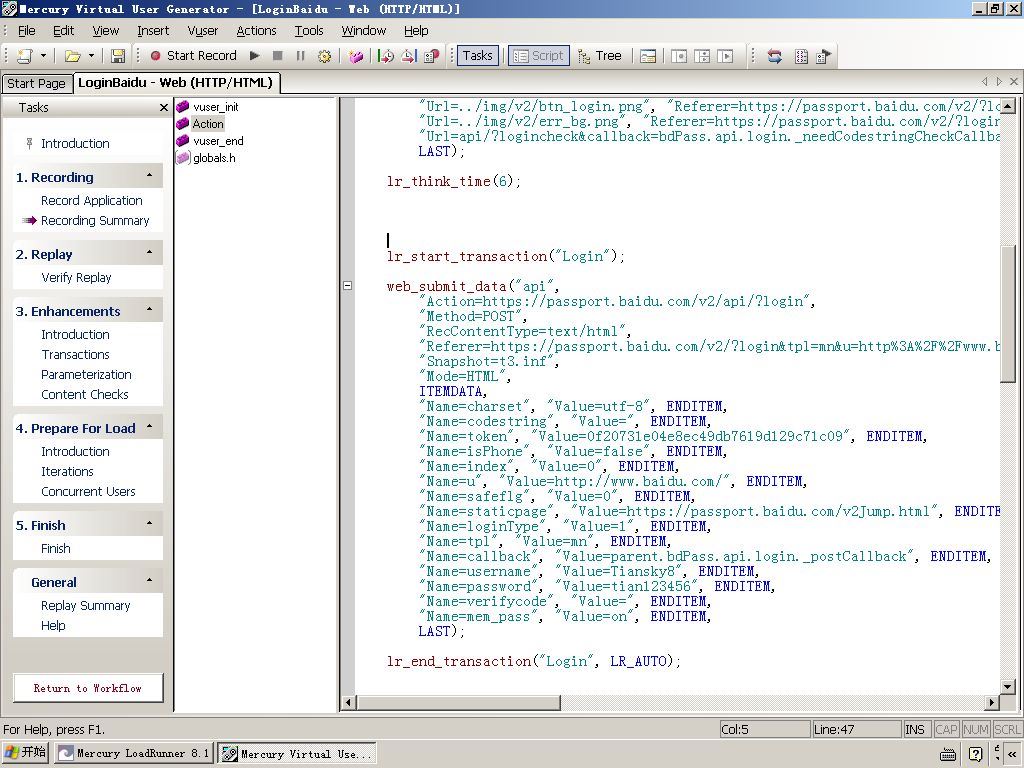This screenshot has width=1024, height=768.
Task: Open the View menu
Action: tap(105, 31)
